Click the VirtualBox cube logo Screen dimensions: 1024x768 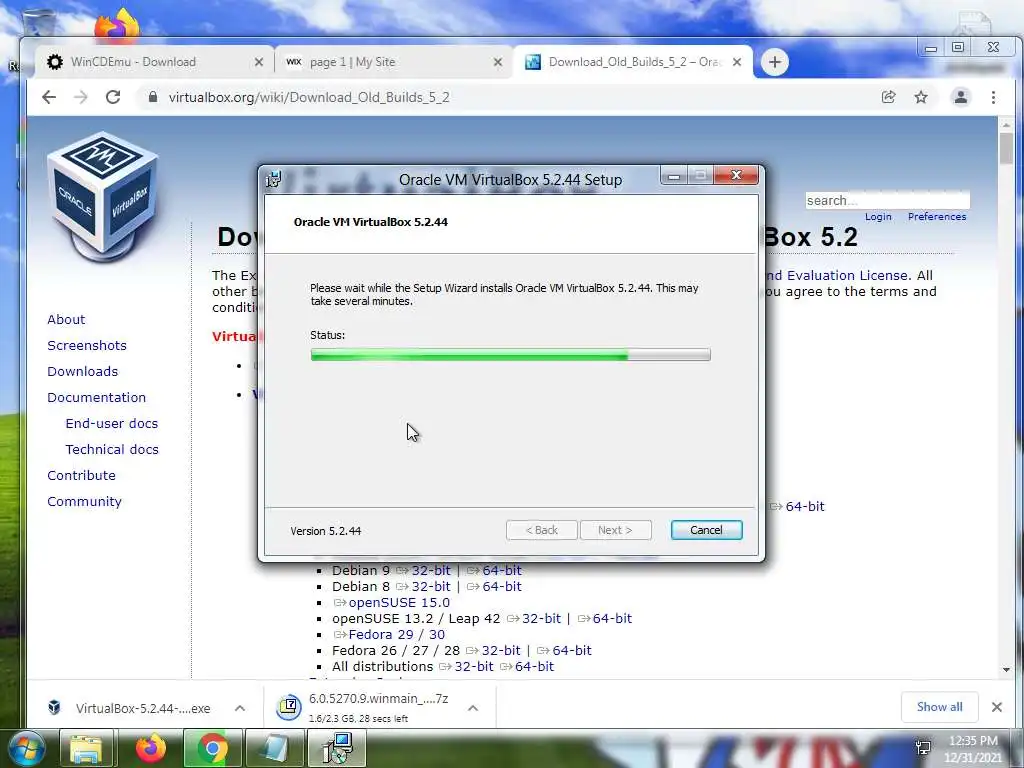(103, 196)
